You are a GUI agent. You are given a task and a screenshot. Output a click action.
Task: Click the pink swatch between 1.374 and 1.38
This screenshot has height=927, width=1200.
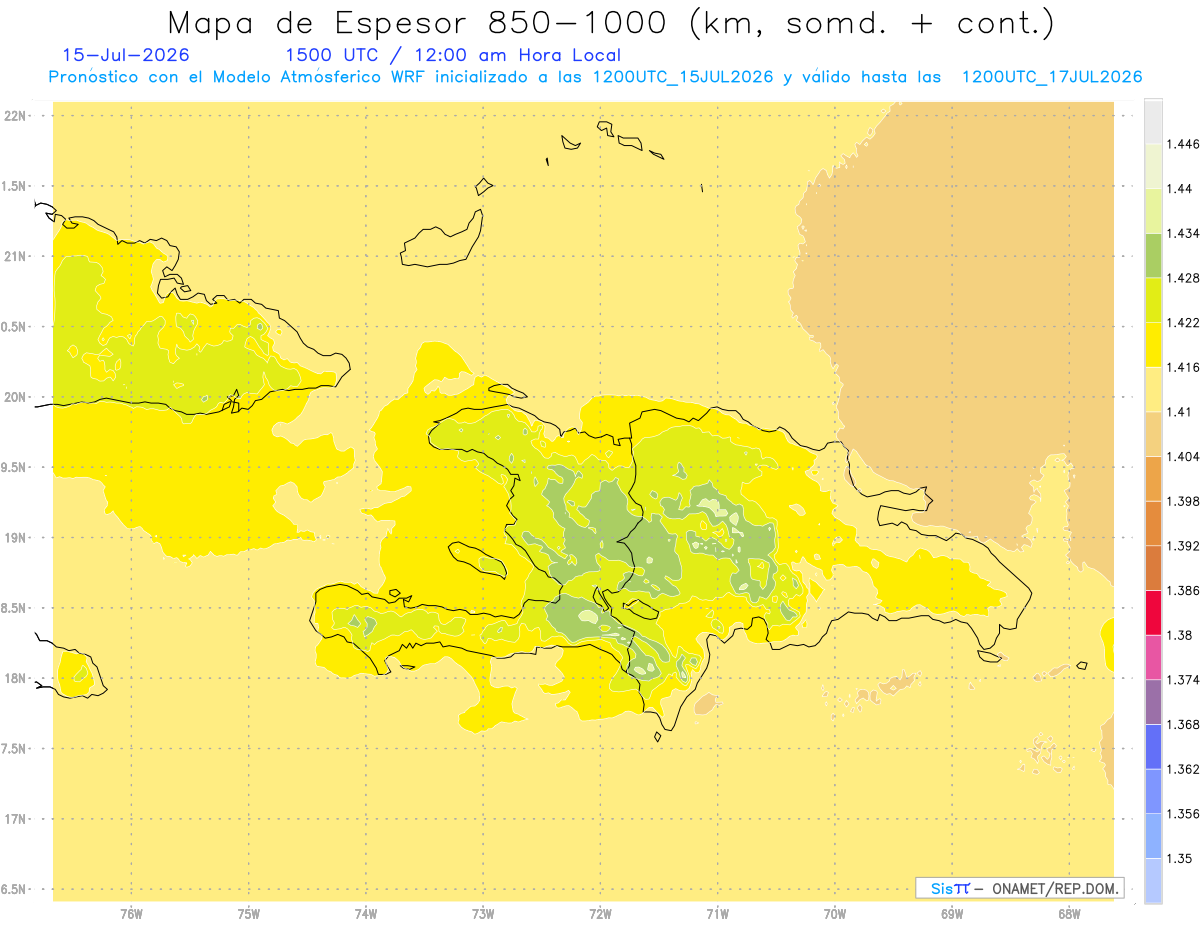1153,658
